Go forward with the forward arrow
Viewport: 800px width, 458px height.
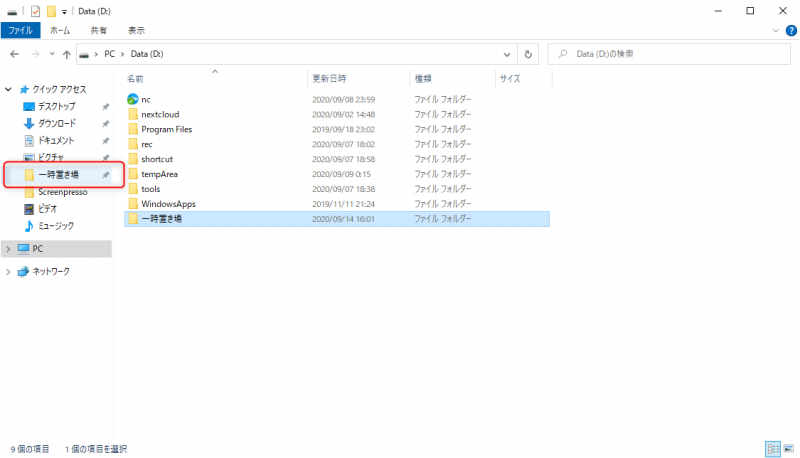click(35, 54)
